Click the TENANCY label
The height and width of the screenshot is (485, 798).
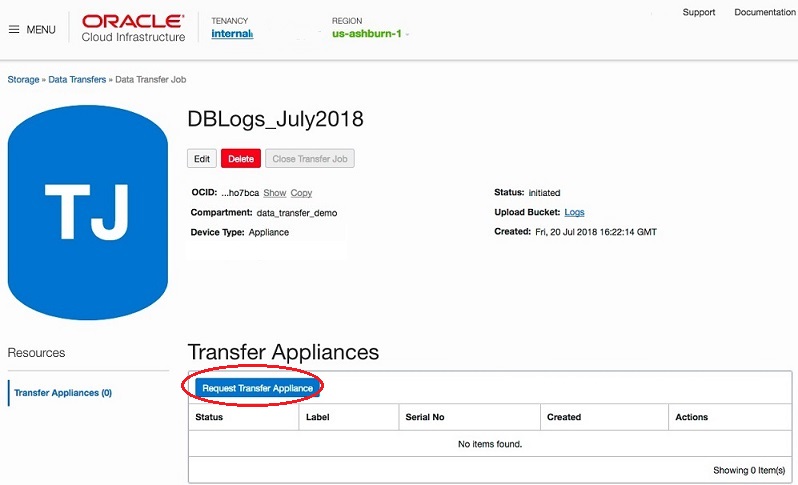coord(230,21)
